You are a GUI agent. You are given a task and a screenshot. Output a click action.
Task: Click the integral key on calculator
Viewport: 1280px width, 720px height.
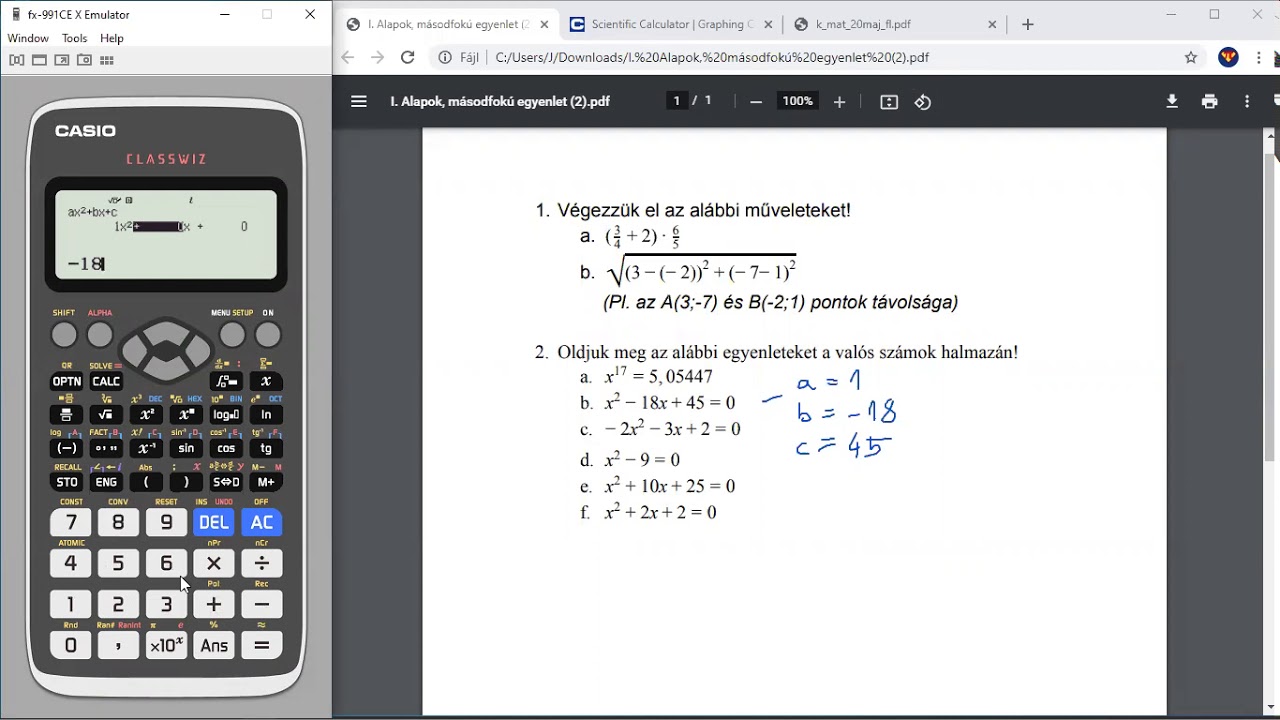pos(226,381)
